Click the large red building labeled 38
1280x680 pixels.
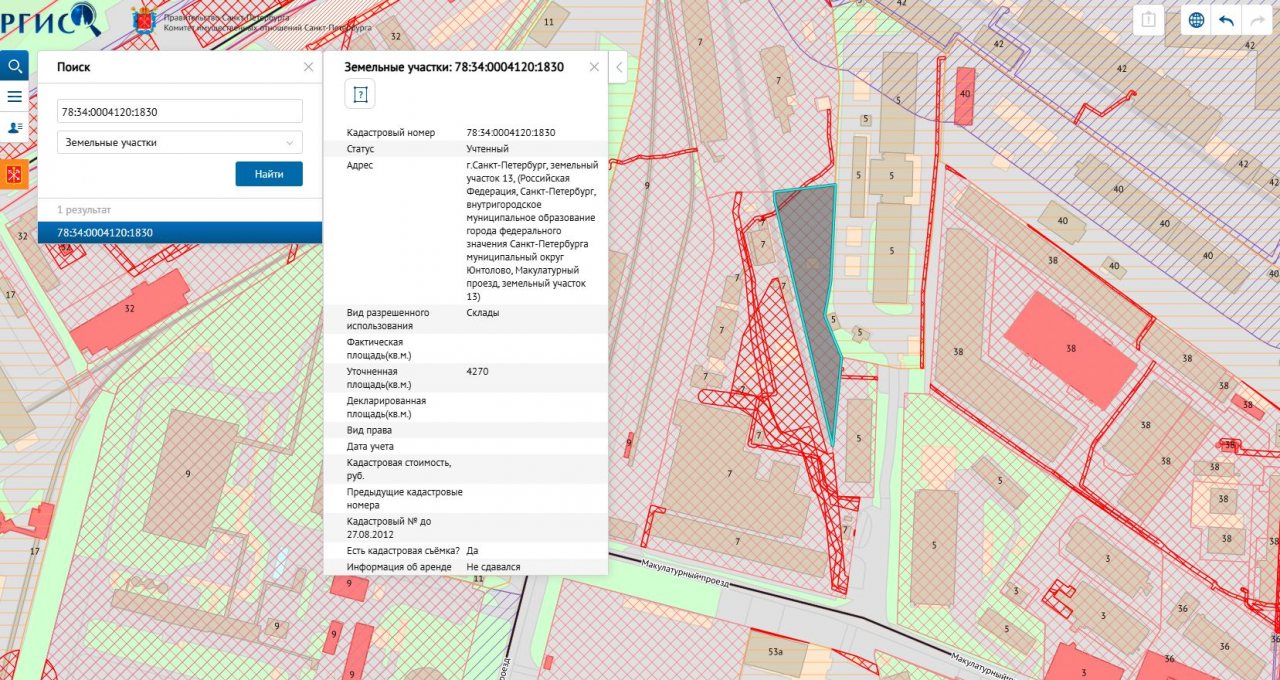point(1071,349)
